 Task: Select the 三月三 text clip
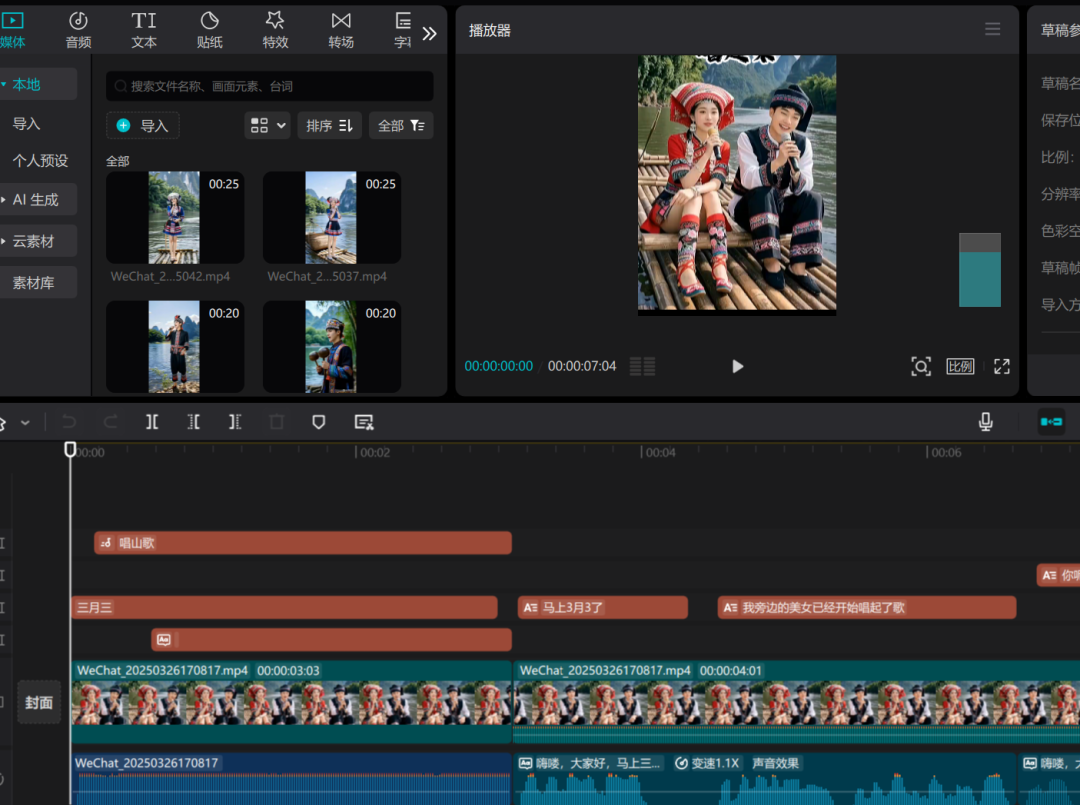coord(284,607)
